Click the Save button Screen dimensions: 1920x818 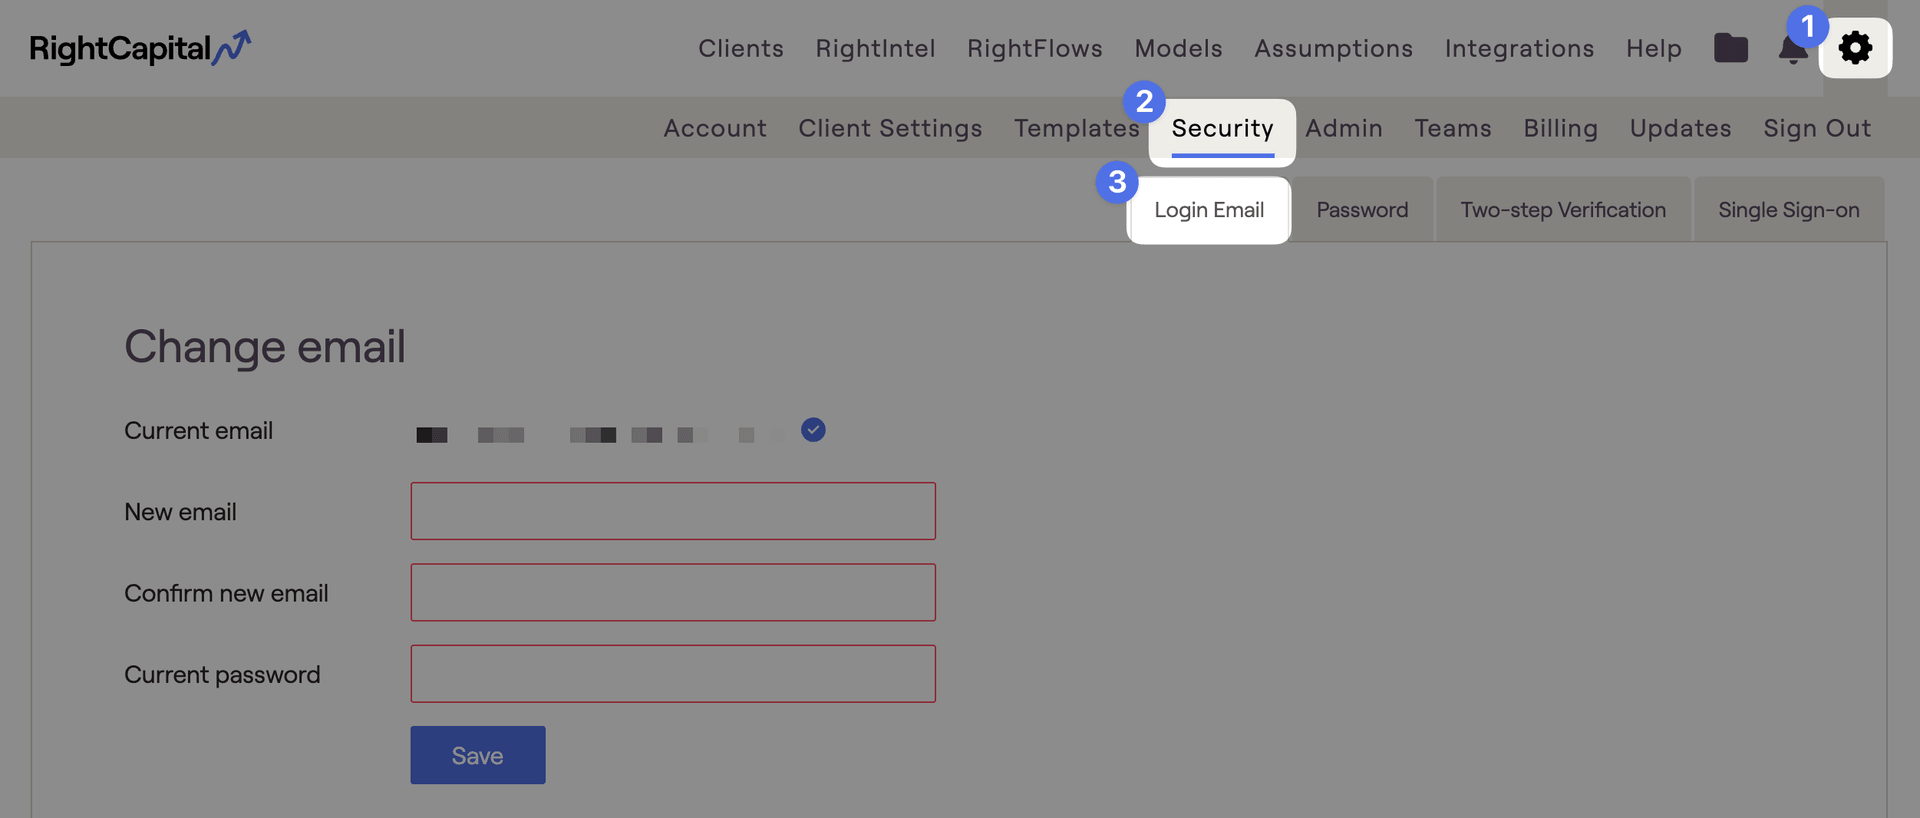click(478, 755)
